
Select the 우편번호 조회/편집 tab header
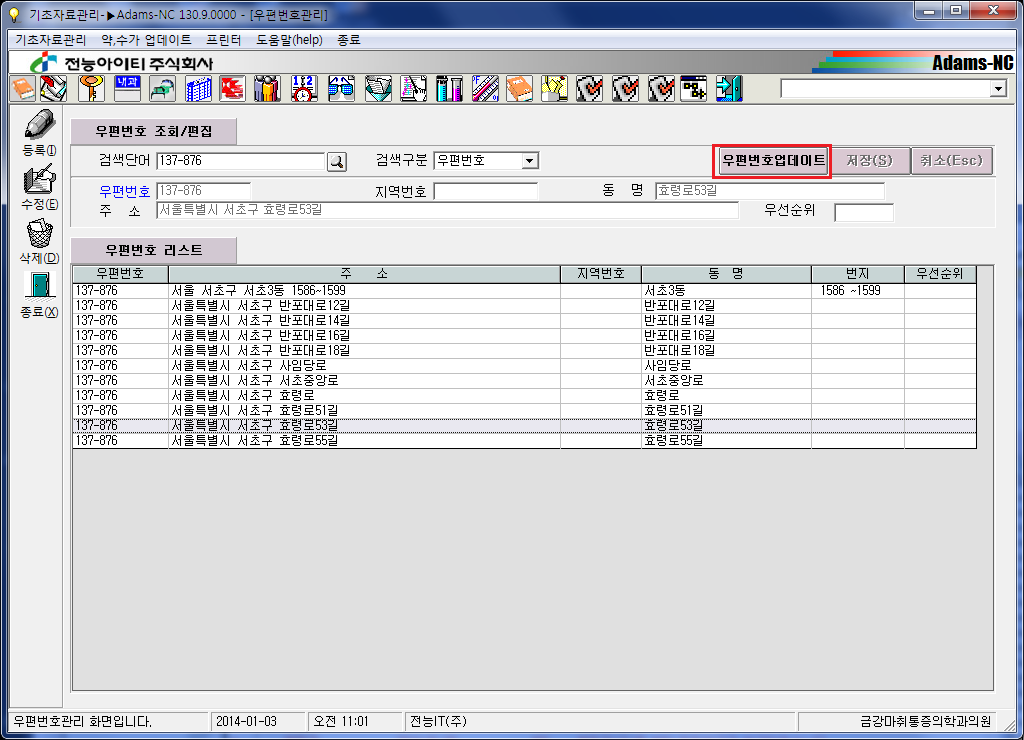coord(153,131)
